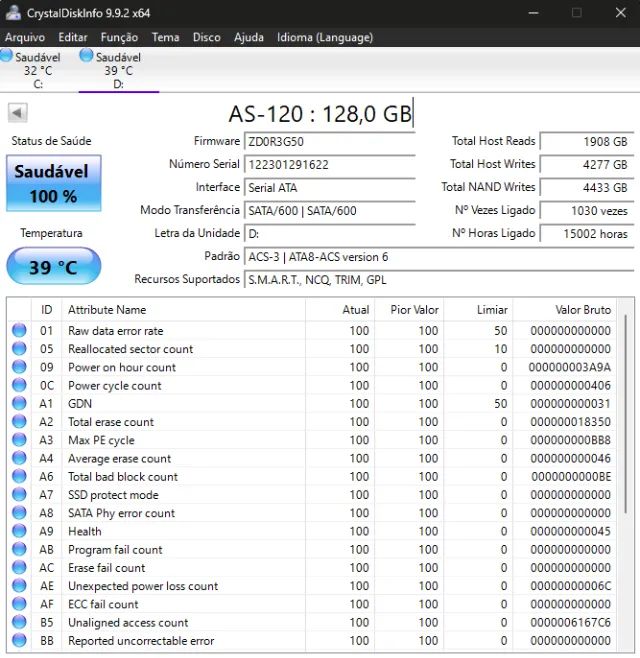Click the Saudável 100 % health status button
Viewport: 640px width, 658px height.
[54, 183]
